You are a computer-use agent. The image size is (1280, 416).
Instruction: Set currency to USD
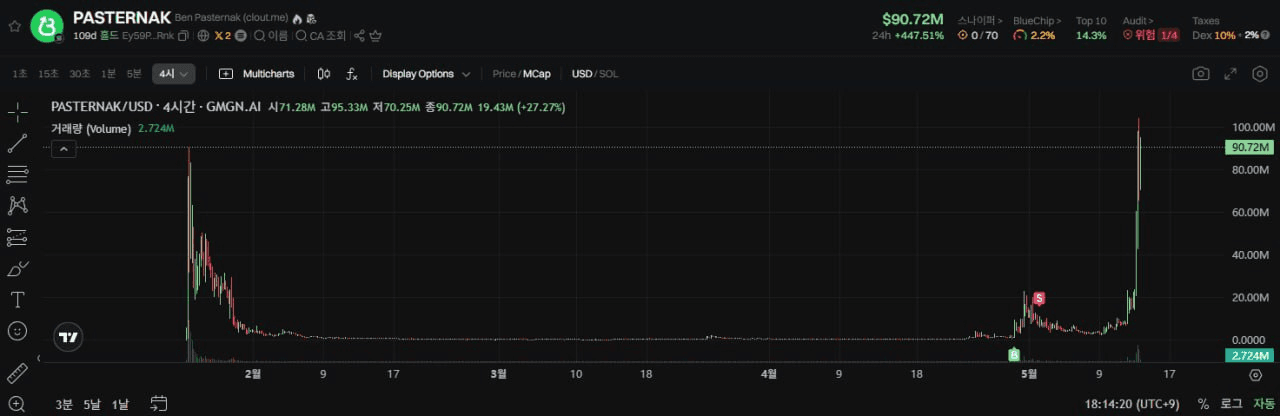tap(582, 74)
